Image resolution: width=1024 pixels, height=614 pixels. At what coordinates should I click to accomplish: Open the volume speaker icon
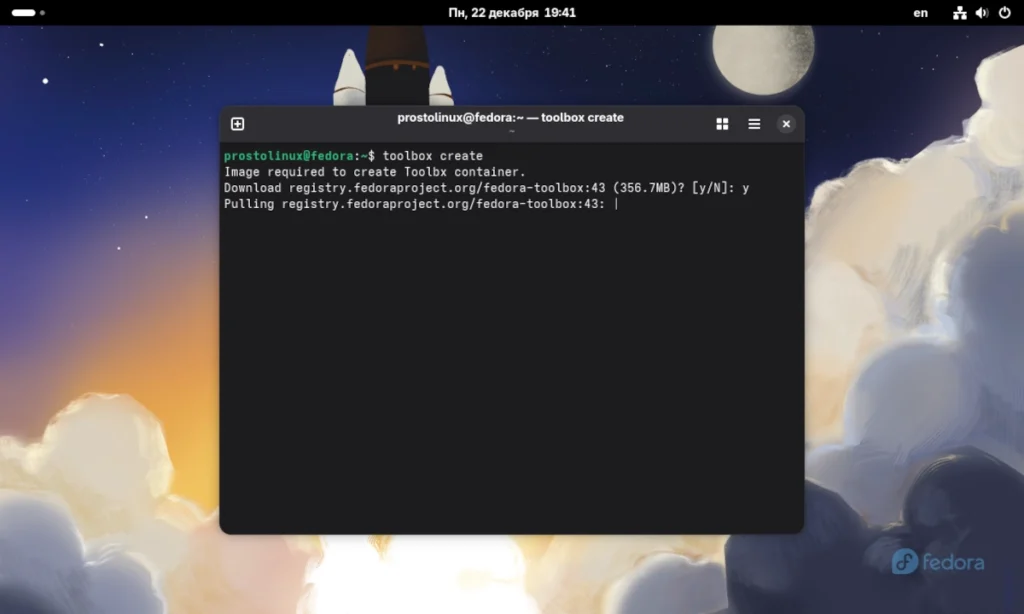tap(982, 12)
